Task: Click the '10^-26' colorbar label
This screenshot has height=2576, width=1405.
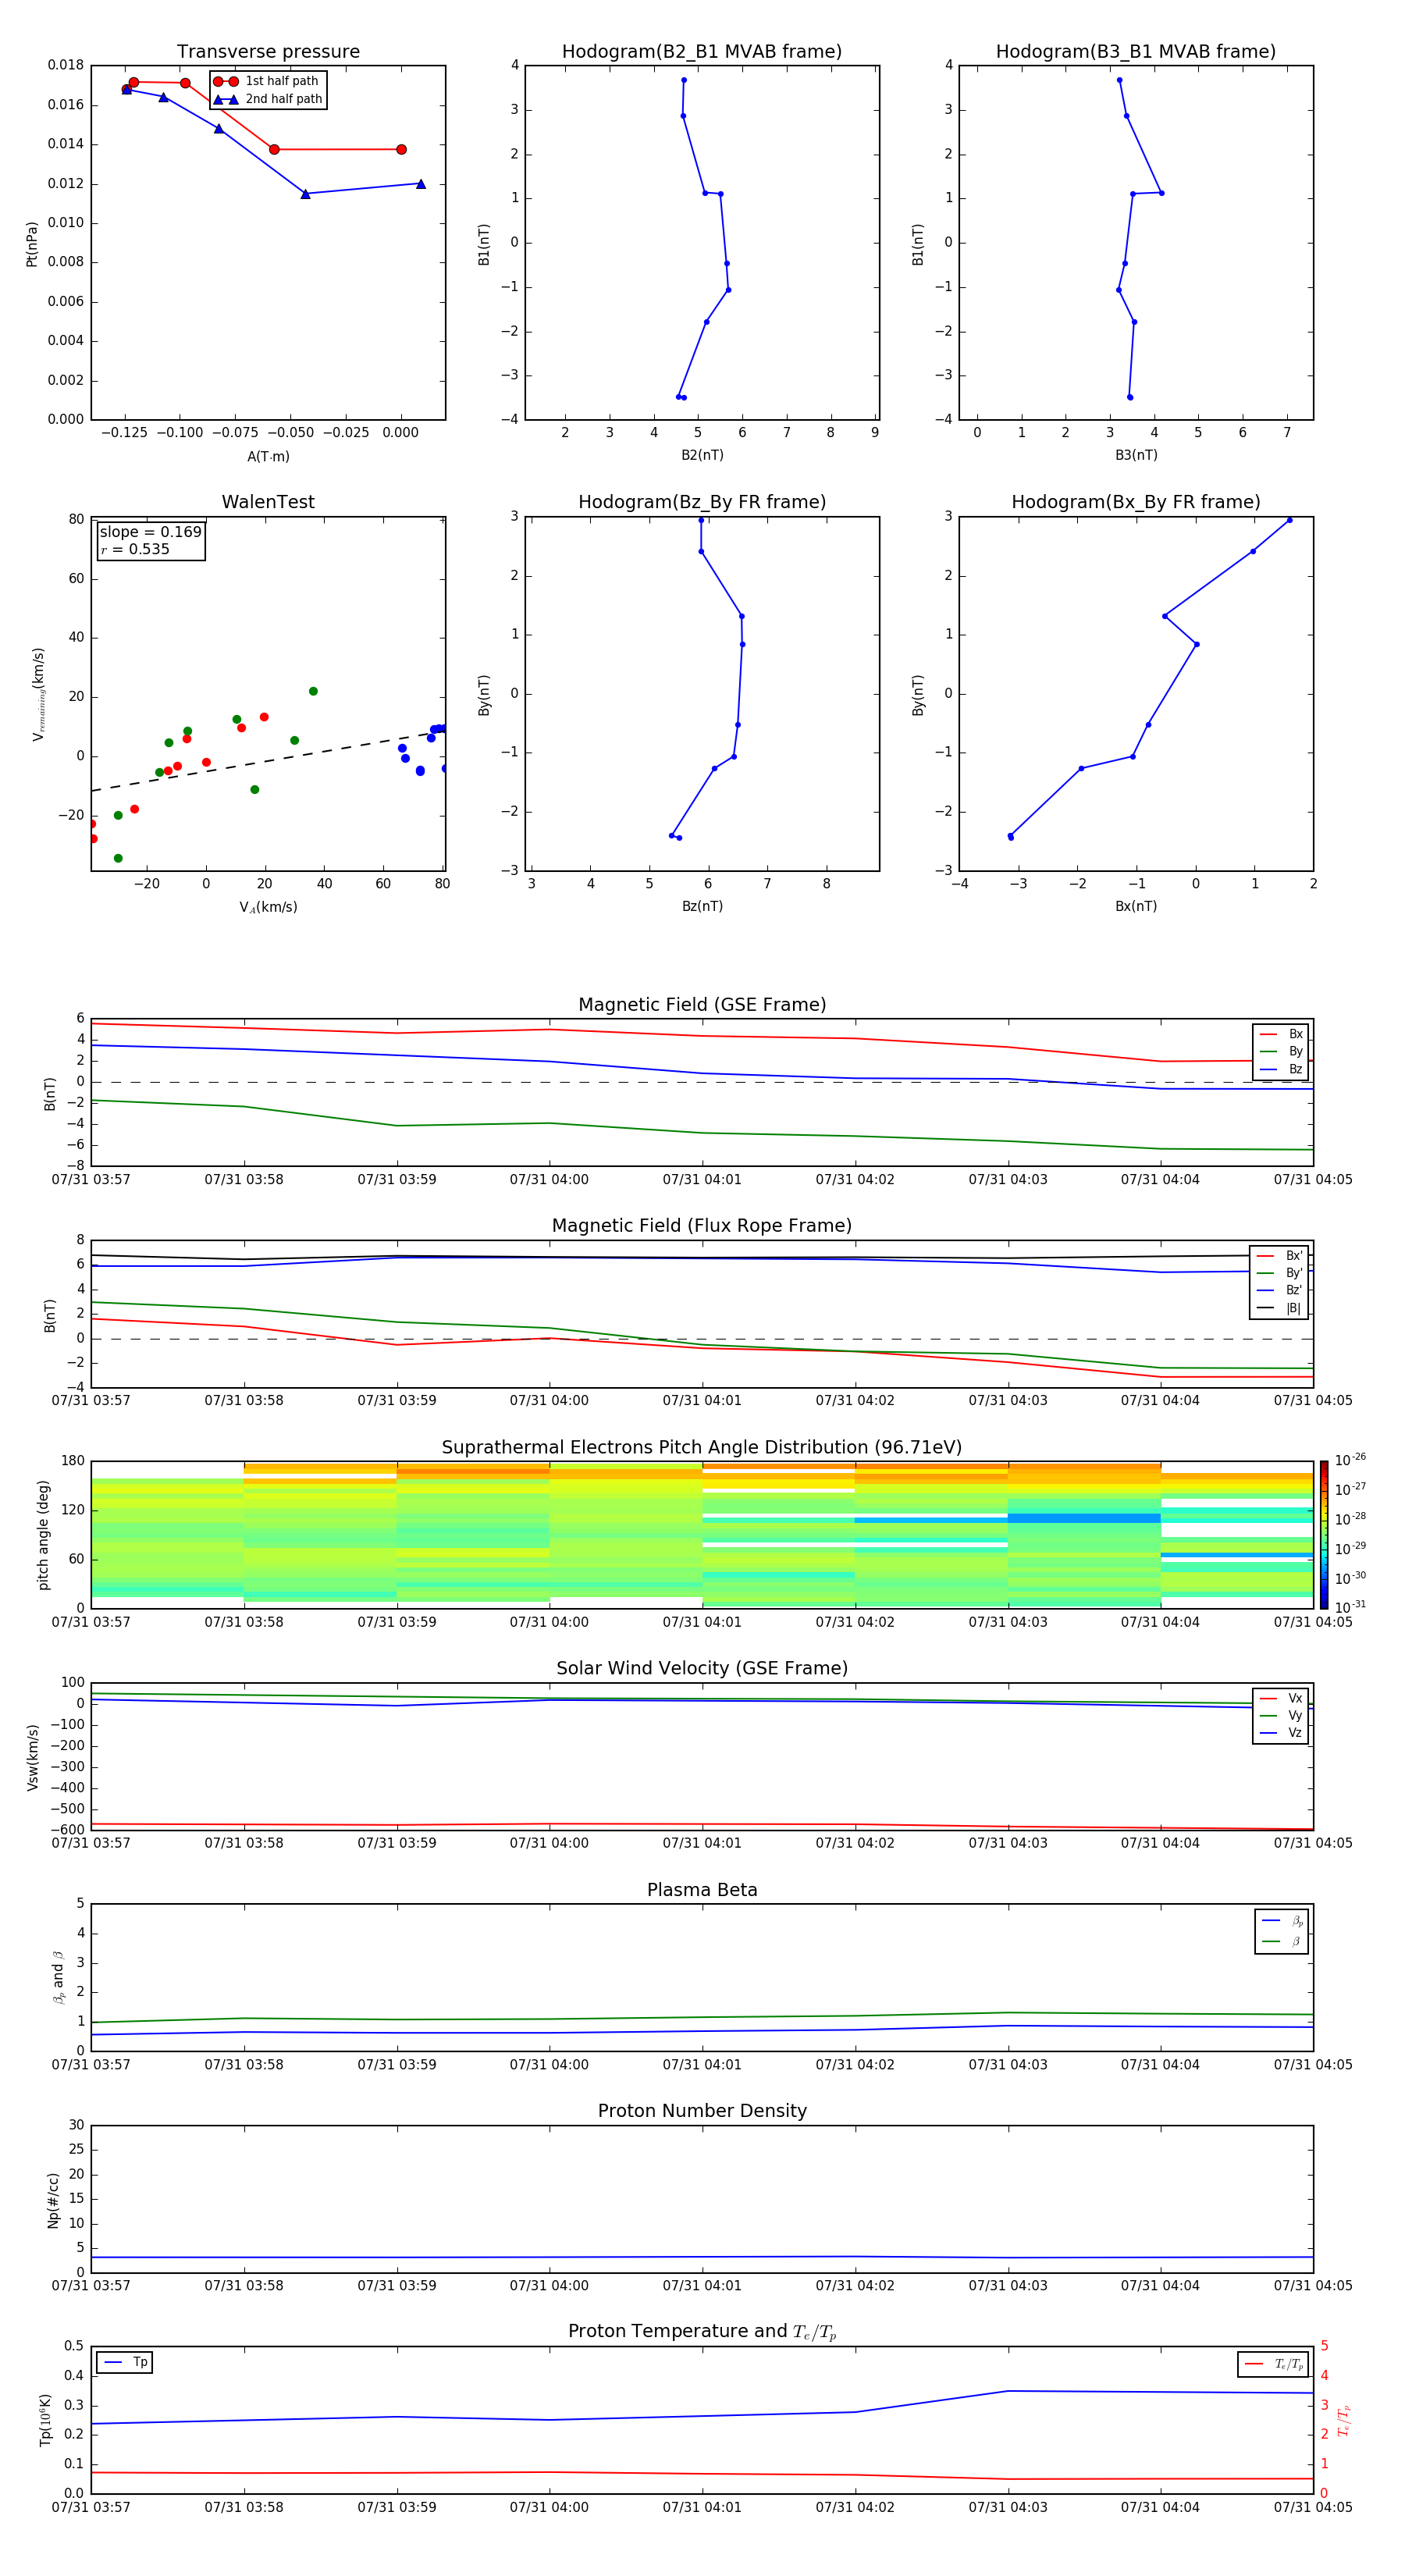Action: (1350, 1460)
